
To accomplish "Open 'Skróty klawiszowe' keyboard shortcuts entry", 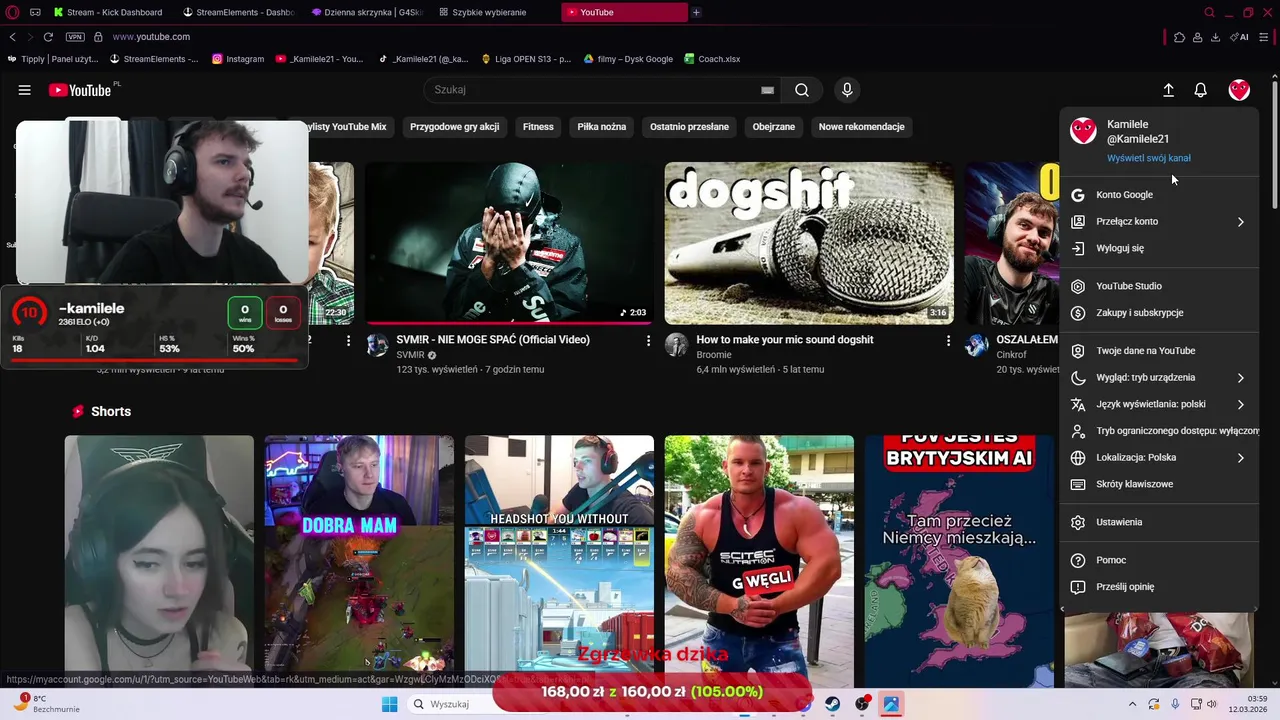I will click(x=1159, y=484).
